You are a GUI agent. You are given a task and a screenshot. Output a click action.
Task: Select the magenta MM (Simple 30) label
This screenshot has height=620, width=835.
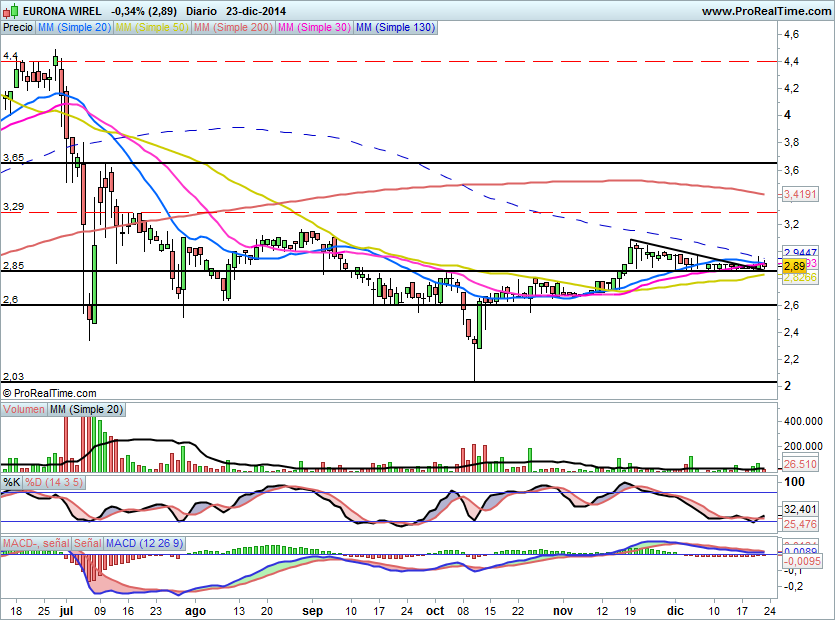coord(313,28)
